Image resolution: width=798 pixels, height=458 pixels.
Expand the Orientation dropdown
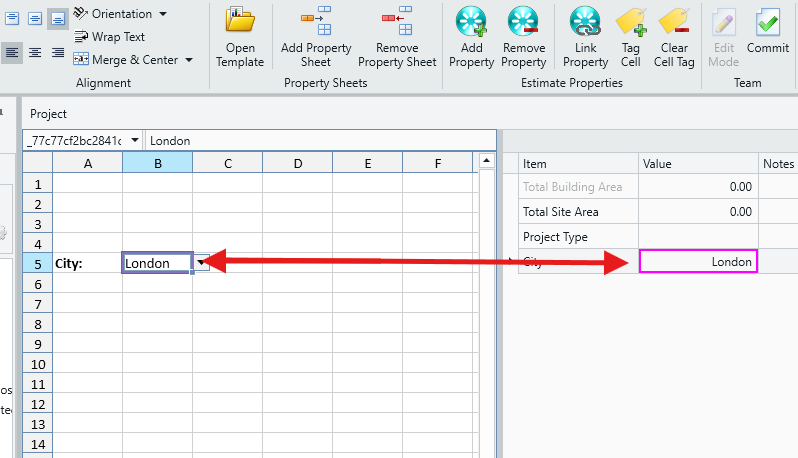pos(162,14)
